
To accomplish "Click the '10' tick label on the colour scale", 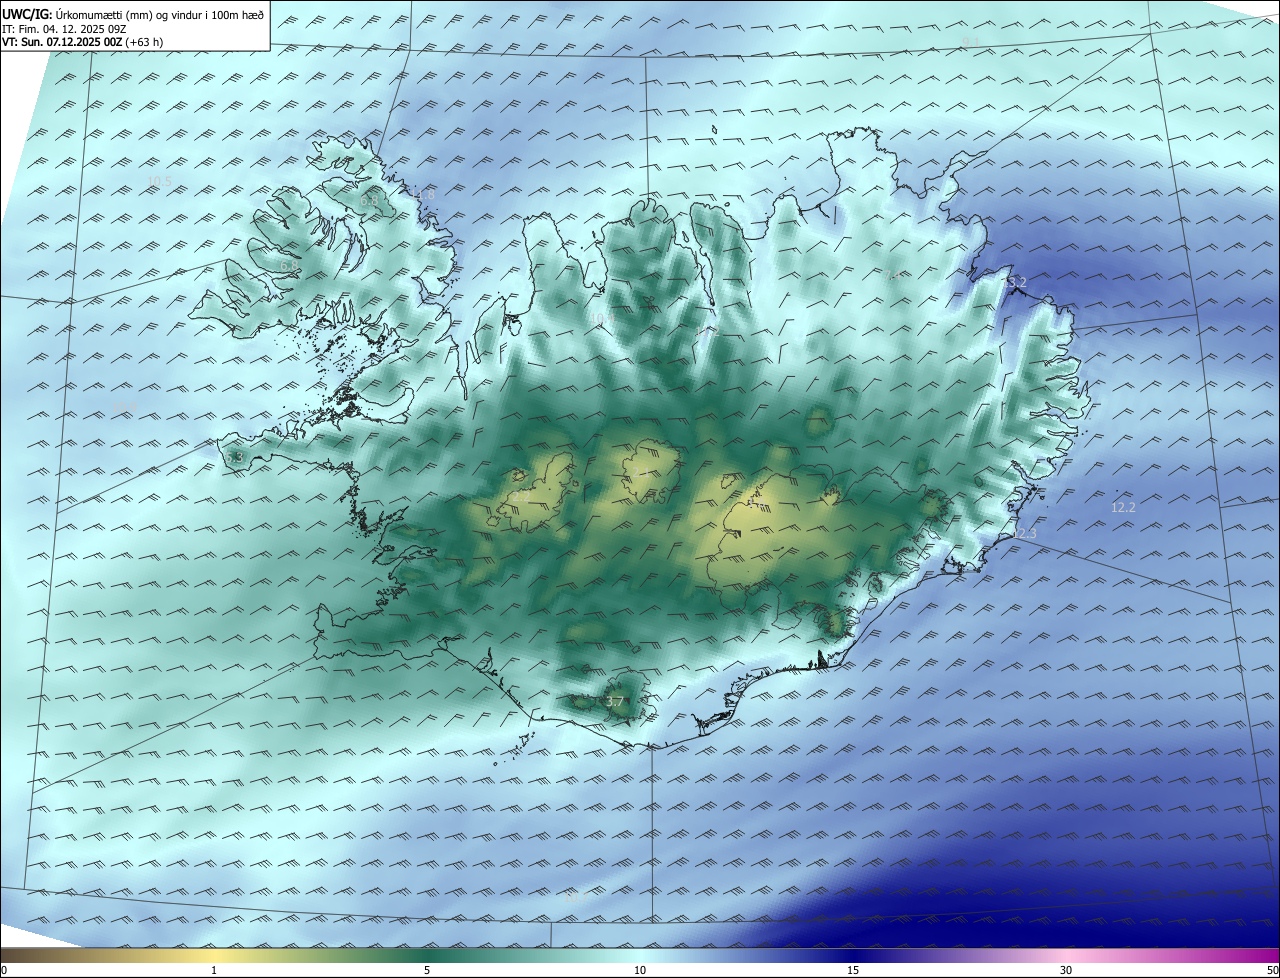I will pyautogui.click(x=640, y=970).
